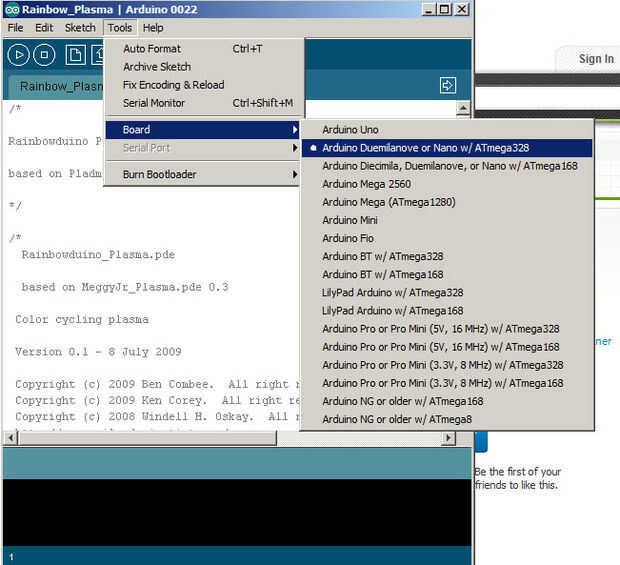This screenshot has height=565, width=620.
Task: Click the 'Rainbowduino_Plasma.pde' comment line
Action: click(x=98, y=255)
